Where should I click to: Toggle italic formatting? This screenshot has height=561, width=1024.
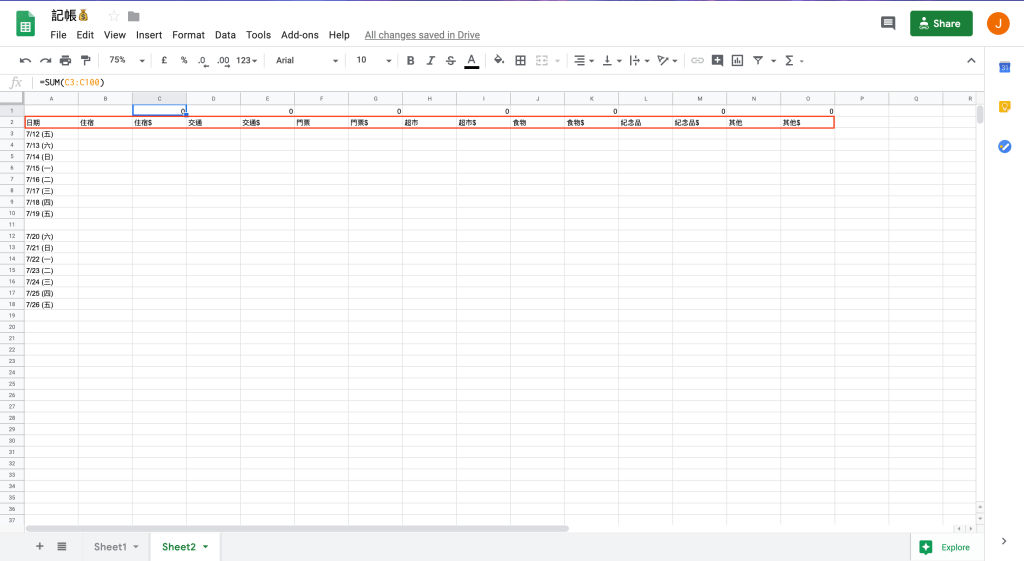(x=430, y=61)
